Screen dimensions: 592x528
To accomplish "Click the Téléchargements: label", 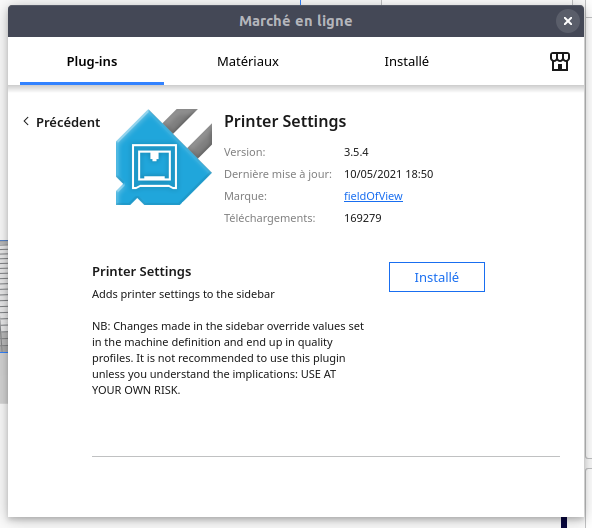I will click(269, 218).
